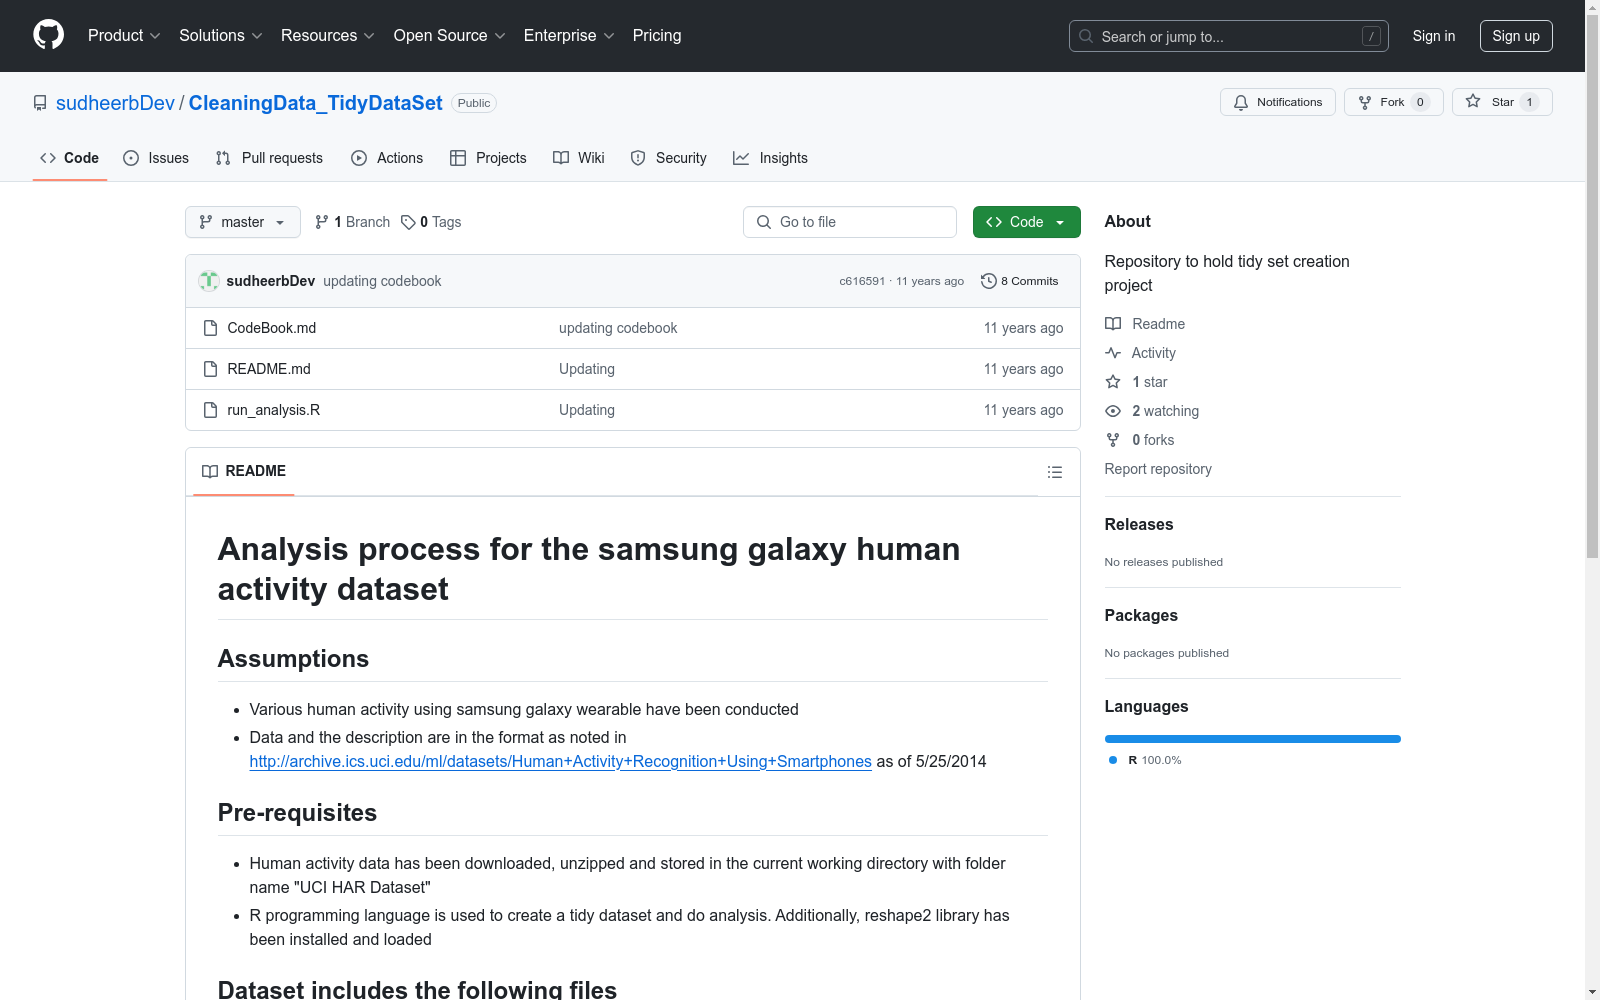
Task: Click the Packages heading link
Action: 1141,615
